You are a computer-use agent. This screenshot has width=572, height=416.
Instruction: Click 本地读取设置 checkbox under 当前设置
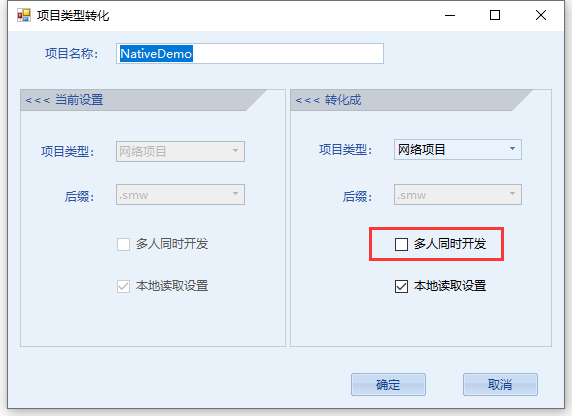click(123, 286)
